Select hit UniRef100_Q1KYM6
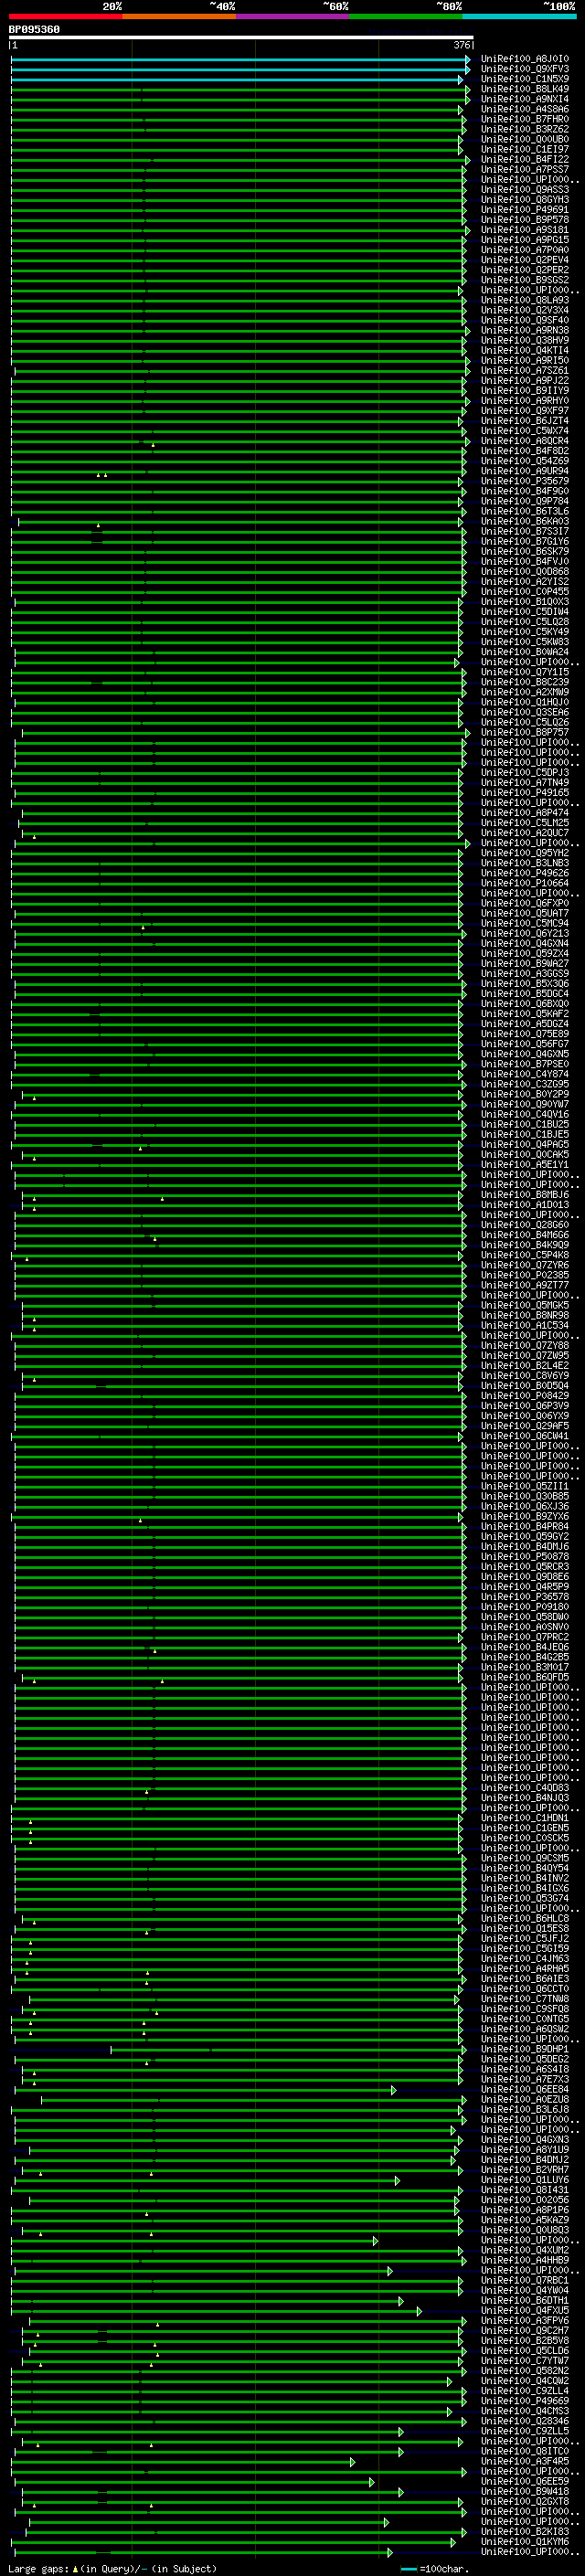 coord(524,2541)
